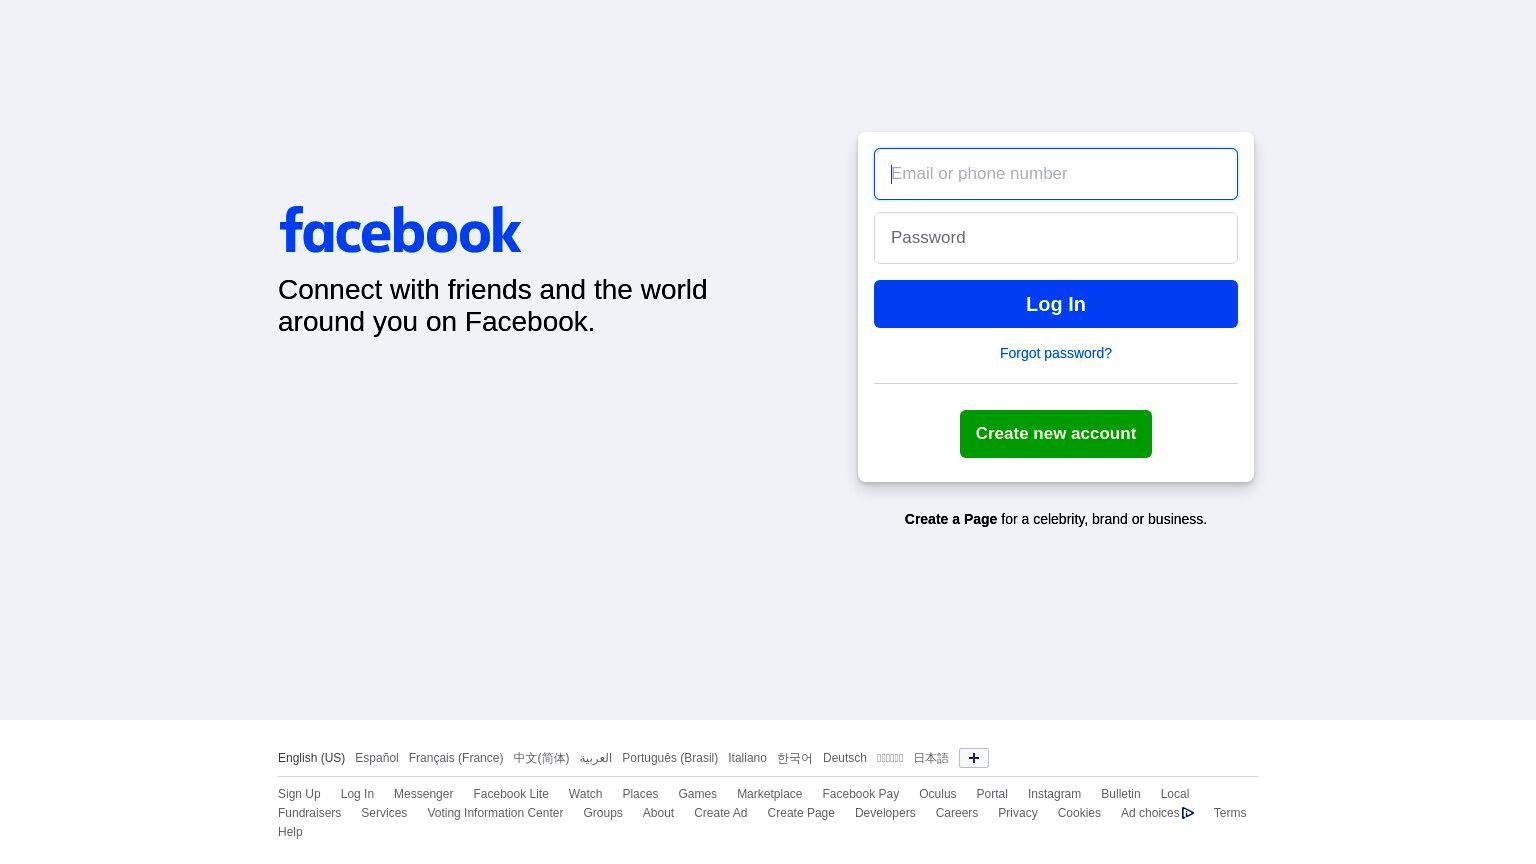
Task: Open the Create a Page link
Action: 951,519
